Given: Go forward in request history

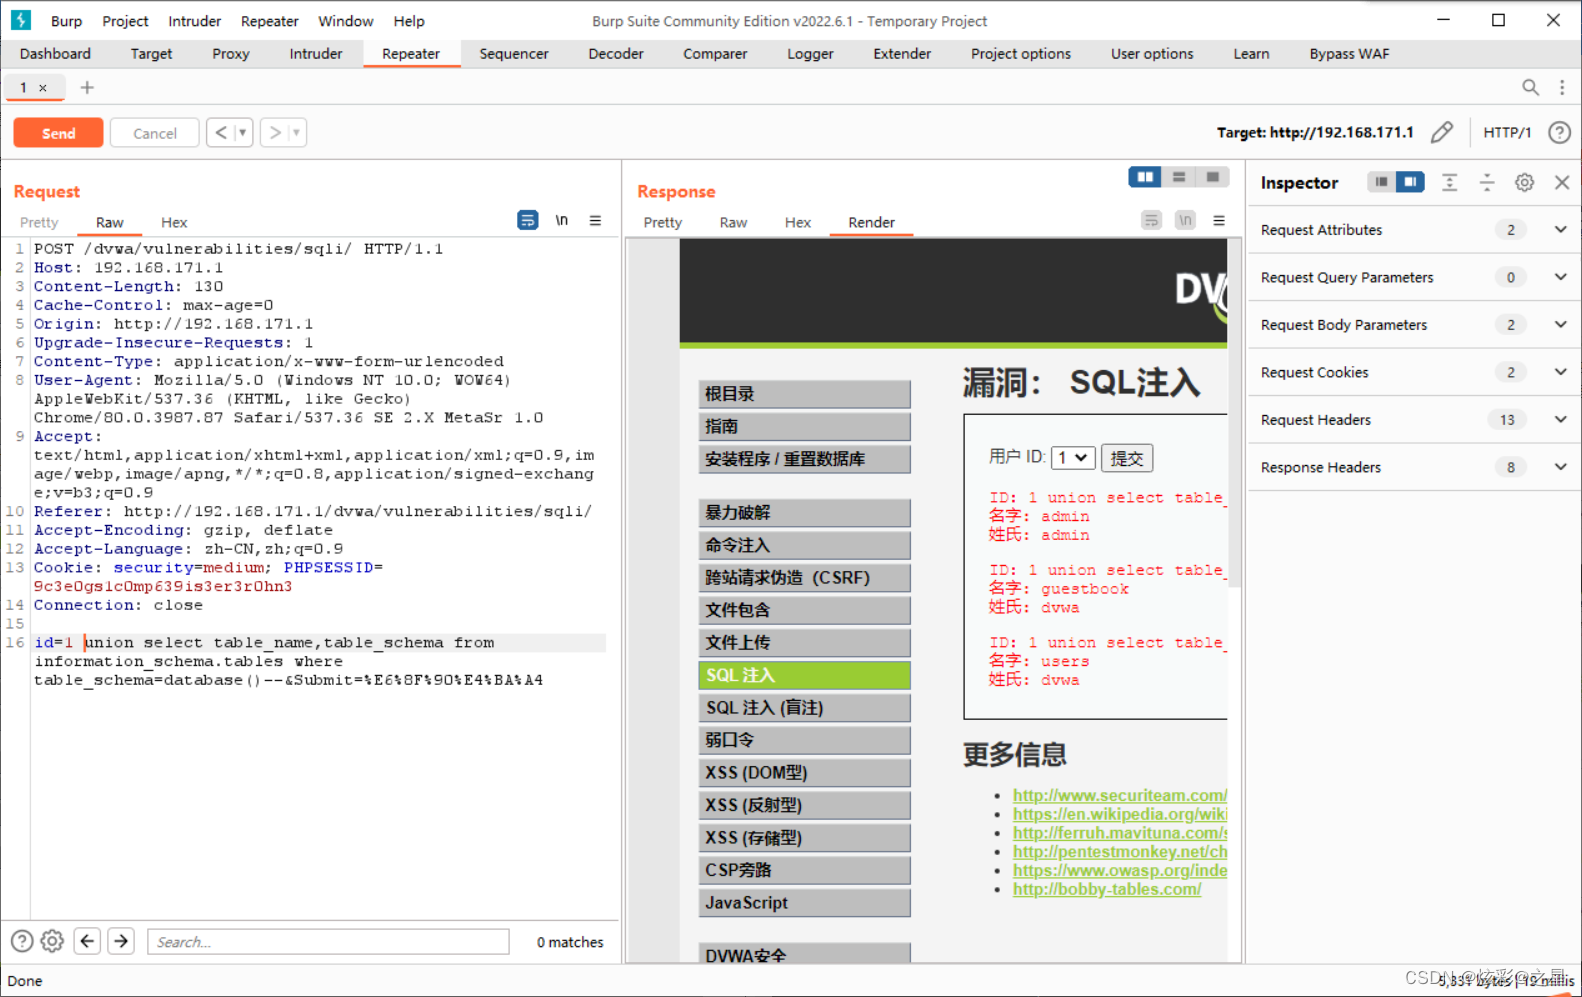Looking at the screenshot, I should [x=275, y=132].
